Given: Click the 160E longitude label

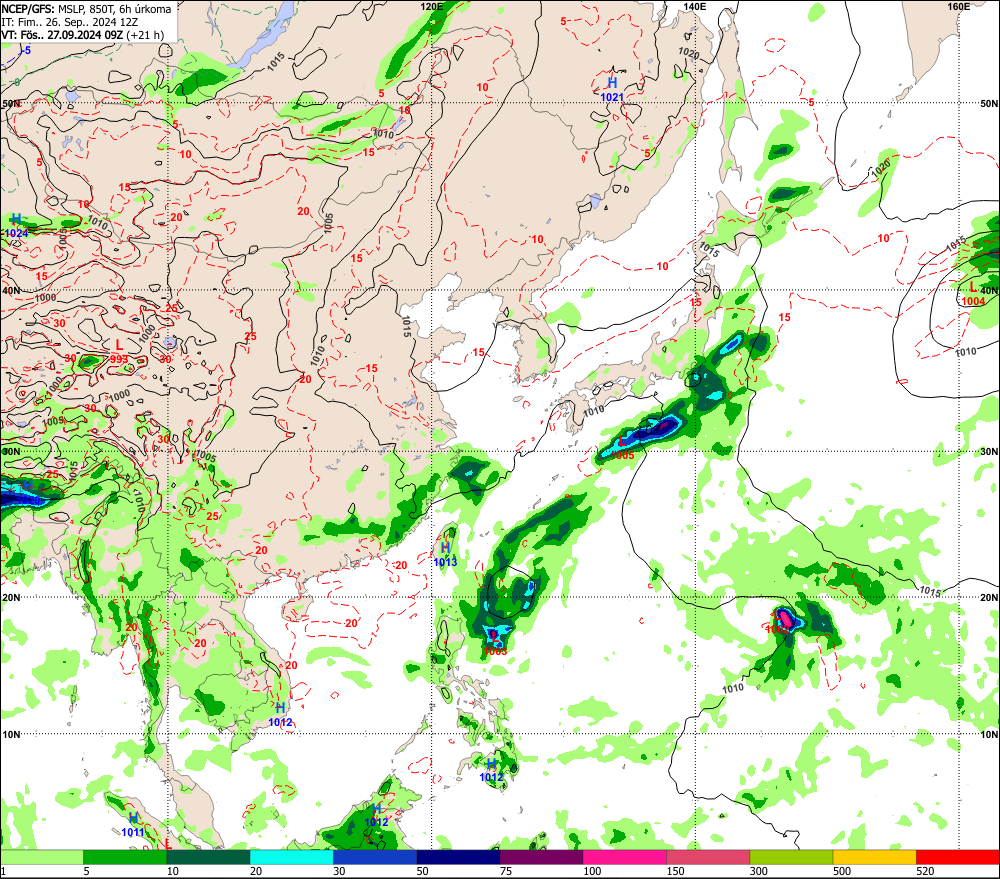Looking at the screenshot, I should point(959,6).
